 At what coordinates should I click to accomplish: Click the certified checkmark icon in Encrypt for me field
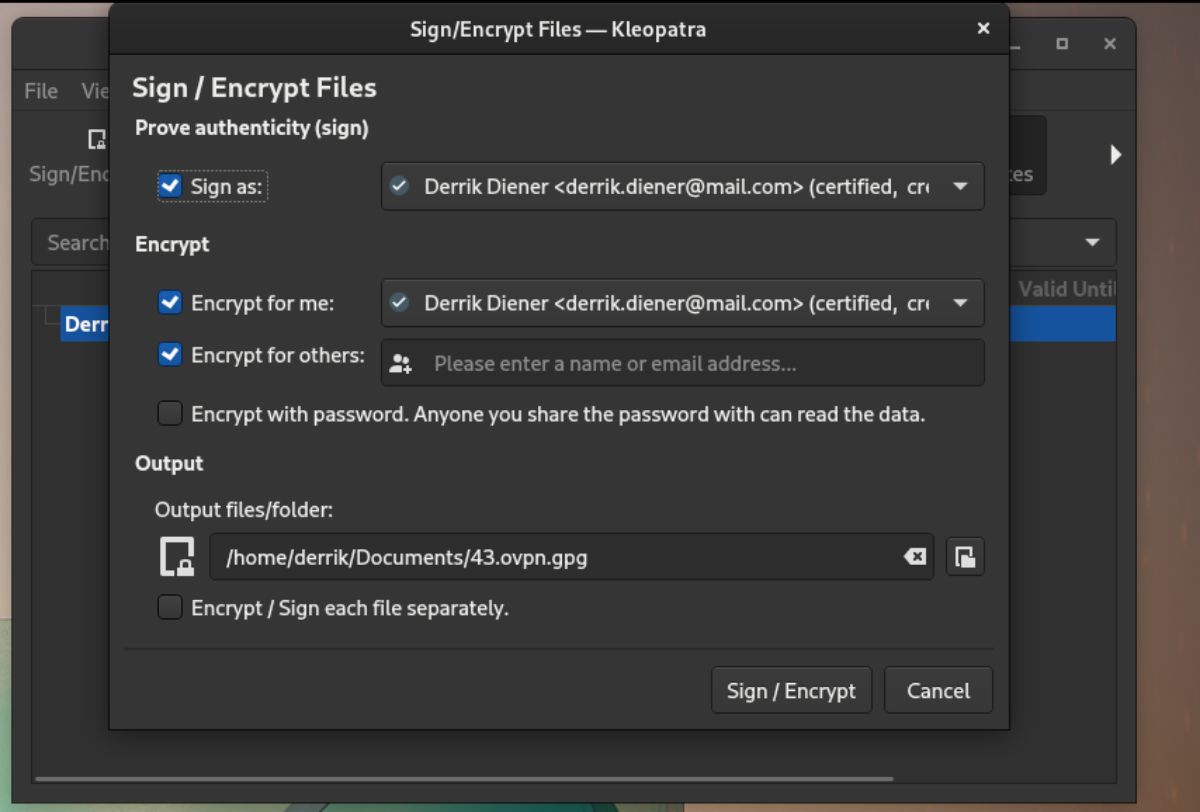(x=399, y=303)
